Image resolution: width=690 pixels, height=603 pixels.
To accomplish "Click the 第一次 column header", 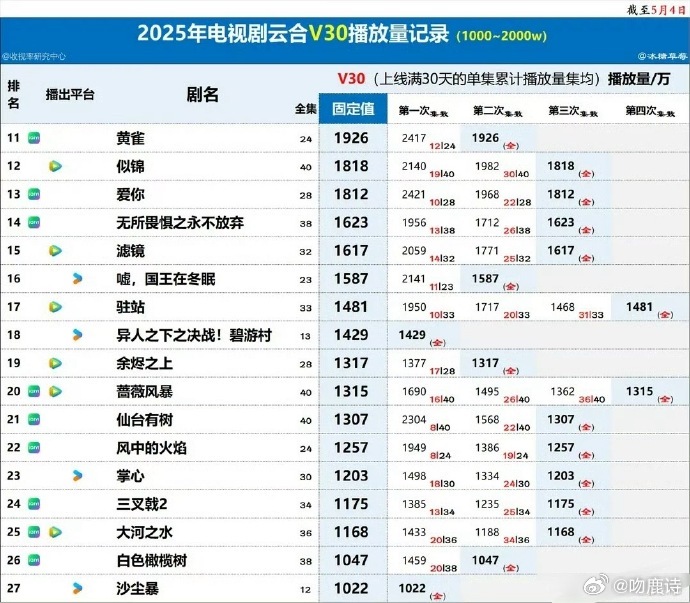I will point(423,111).
